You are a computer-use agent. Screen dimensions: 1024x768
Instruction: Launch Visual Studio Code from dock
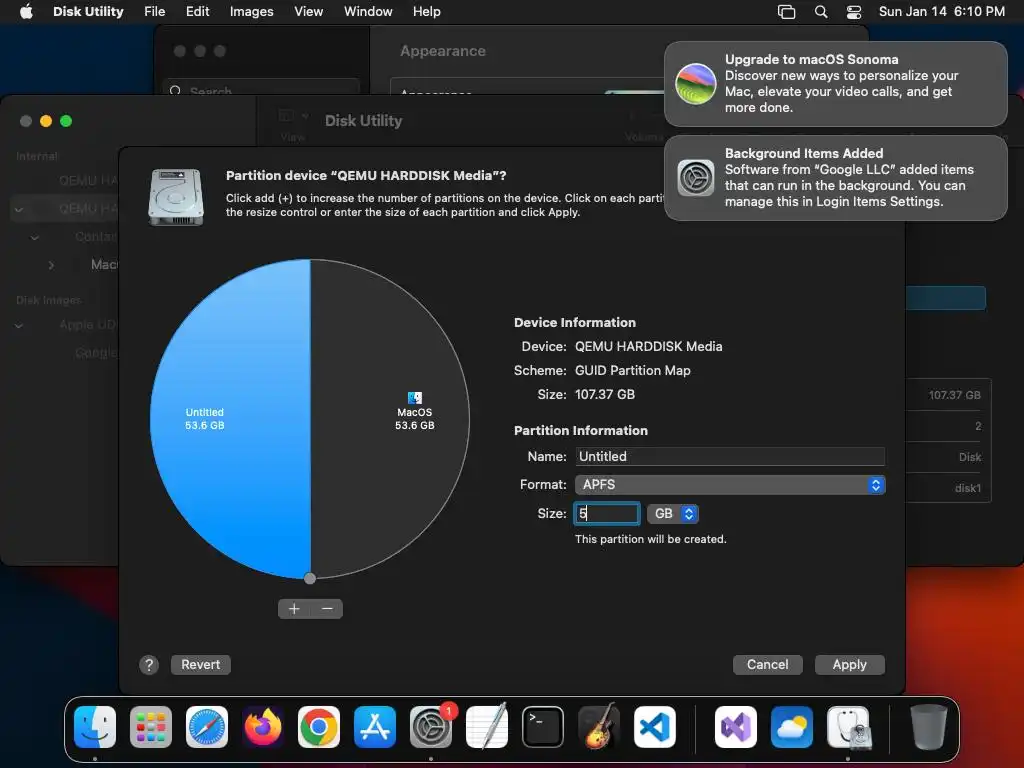click(654, 726)
